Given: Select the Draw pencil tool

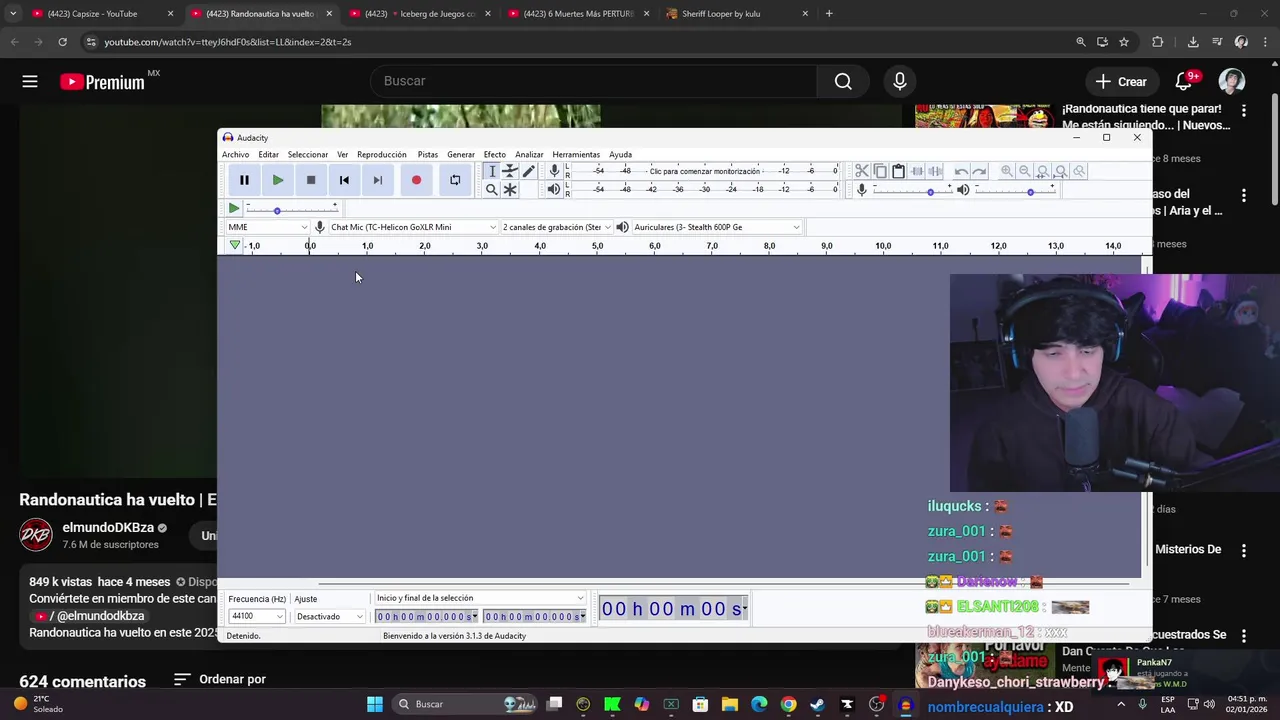Looking at the screenshot, I should point(529,171).
